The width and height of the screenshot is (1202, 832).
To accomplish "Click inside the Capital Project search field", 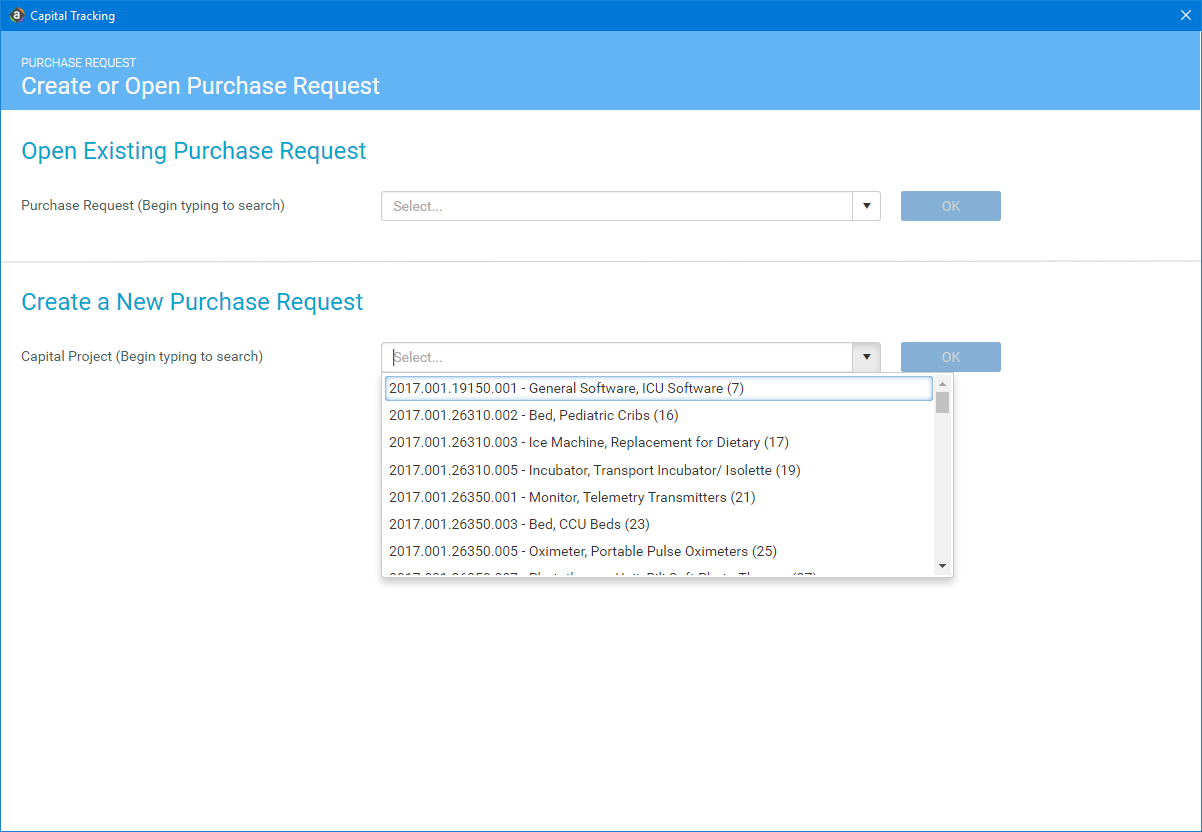I will (615, 357).
